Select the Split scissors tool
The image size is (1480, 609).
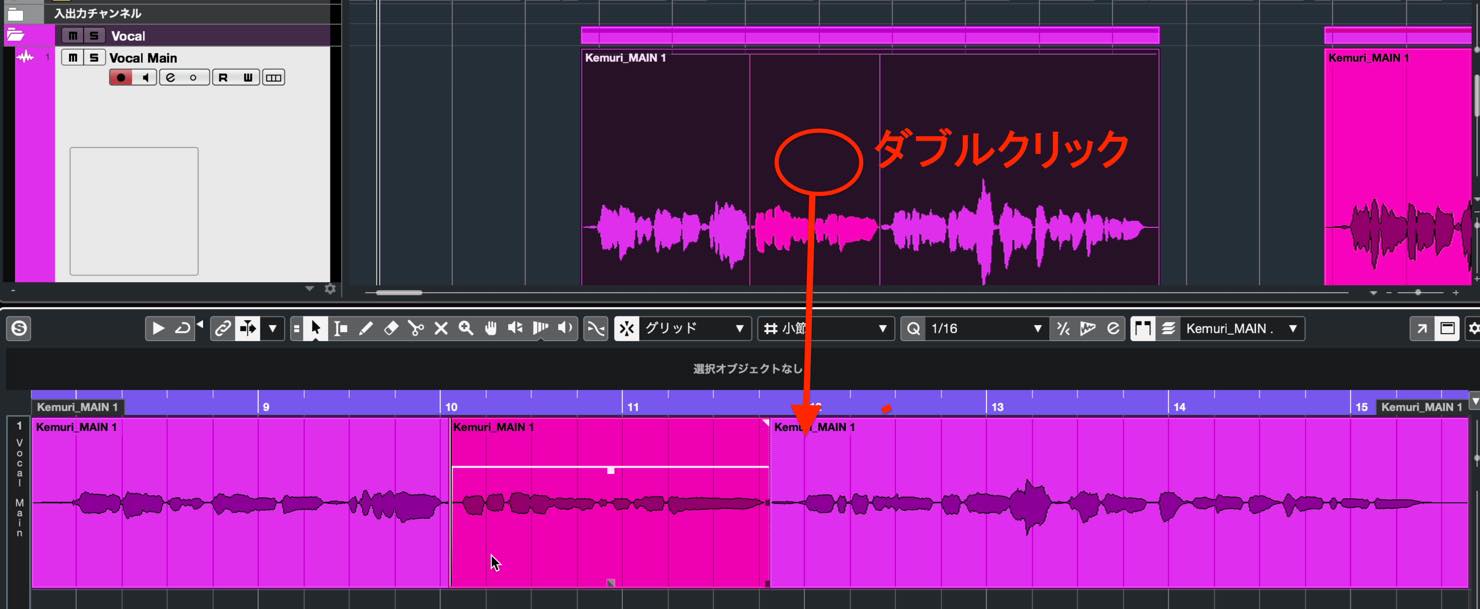tap(416, 328)
